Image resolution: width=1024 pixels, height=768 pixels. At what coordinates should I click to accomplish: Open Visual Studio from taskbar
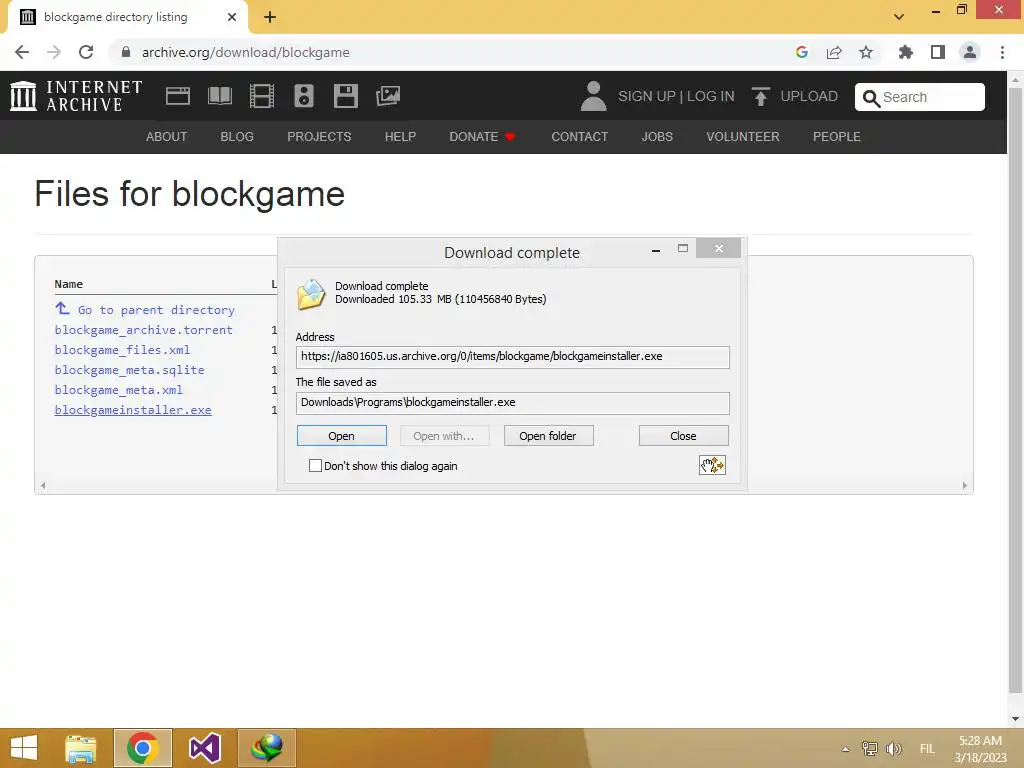pos(204,748)
